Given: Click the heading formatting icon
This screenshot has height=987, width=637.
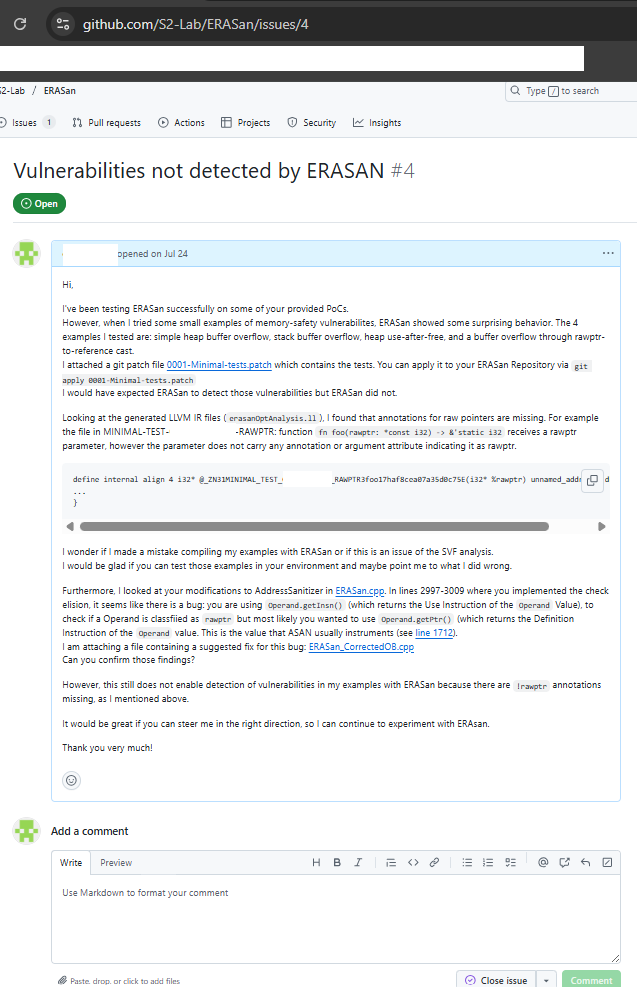Looking at the screenshot, I should 316,862.
